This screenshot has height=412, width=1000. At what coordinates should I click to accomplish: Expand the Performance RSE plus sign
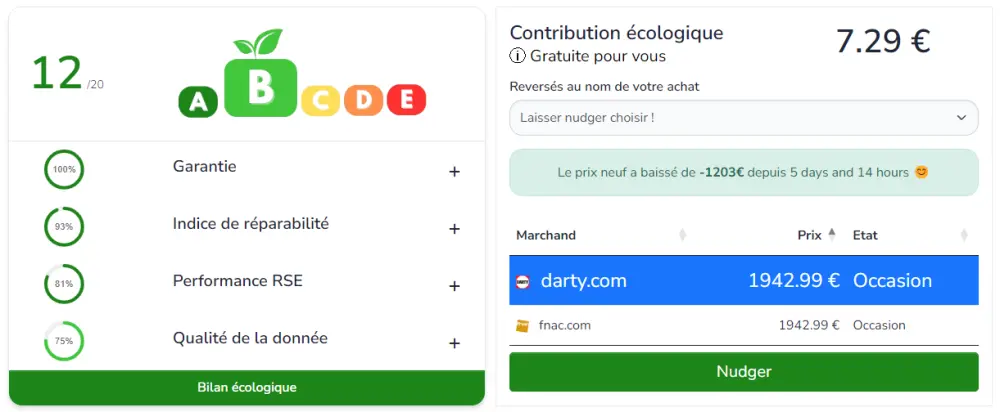coord(454,286)
